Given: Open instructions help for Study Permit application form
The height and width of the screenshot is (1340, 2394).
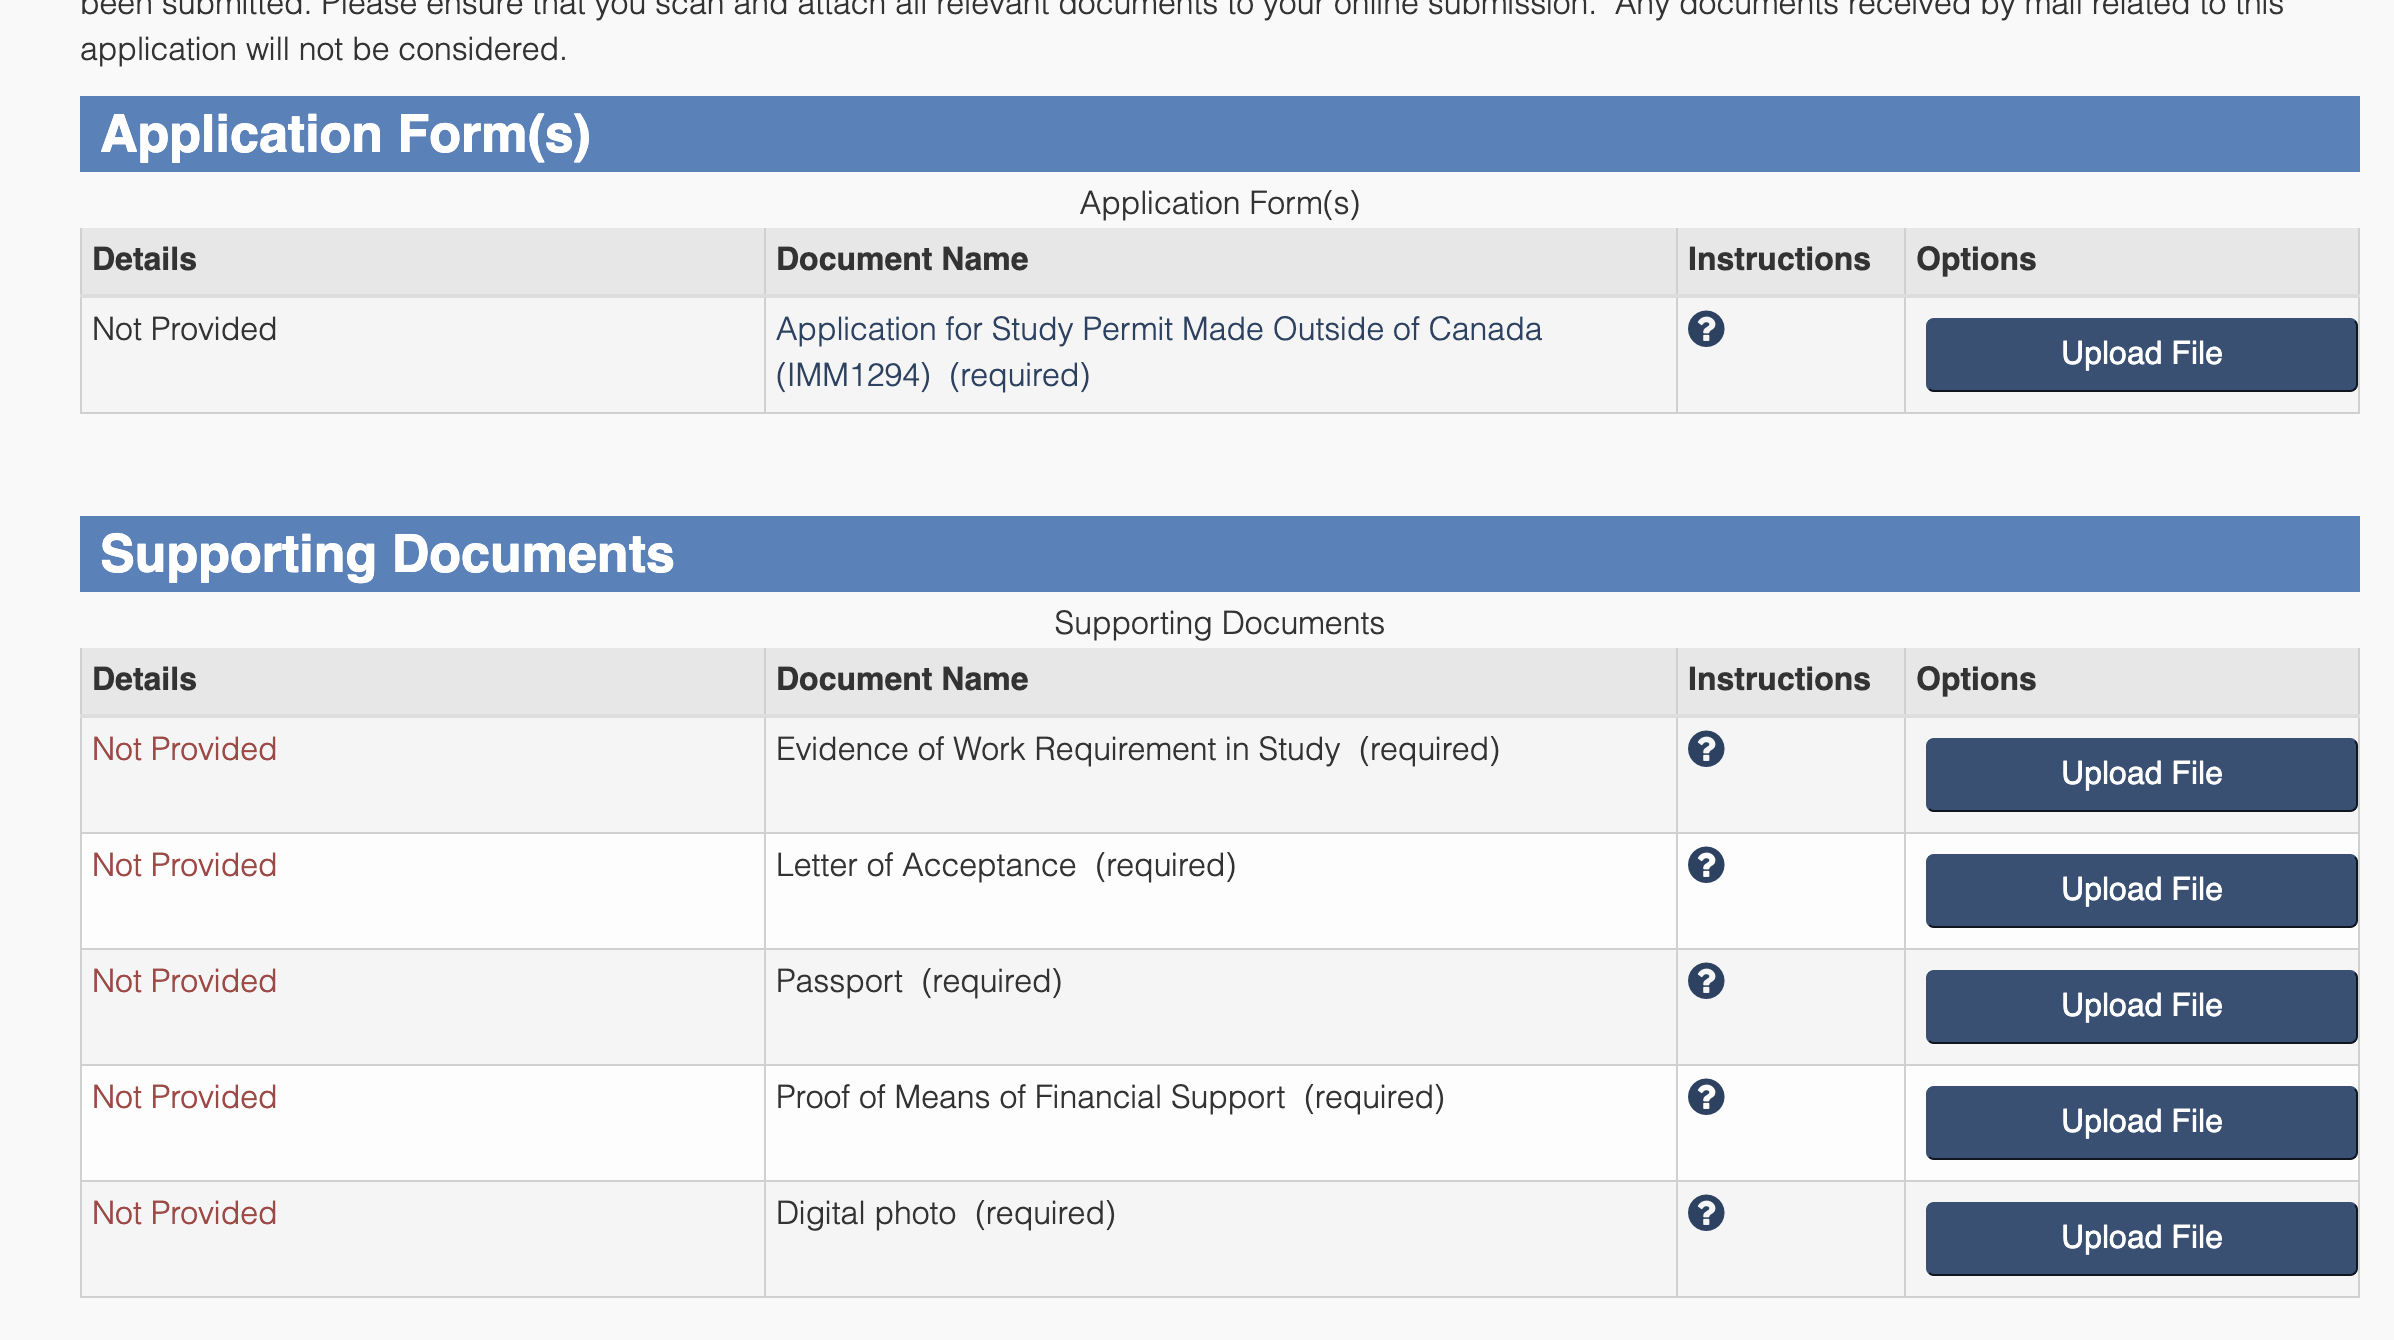Looking at the screenshot, I should (1706, 329).
